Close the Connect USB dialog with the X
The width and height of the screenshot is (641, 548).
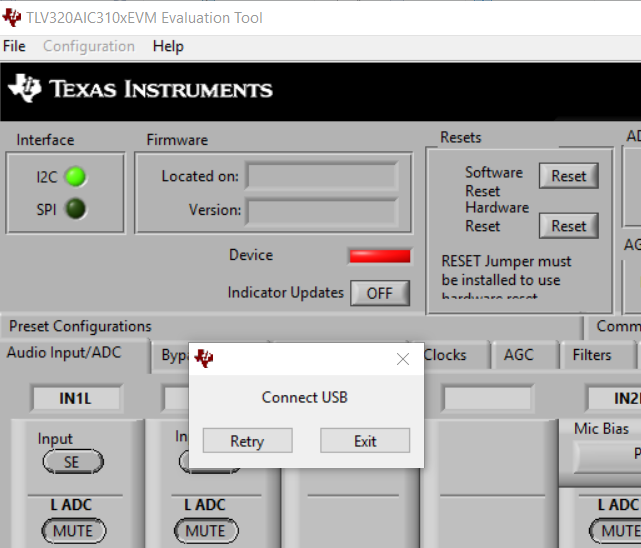[x=403, y=359]
